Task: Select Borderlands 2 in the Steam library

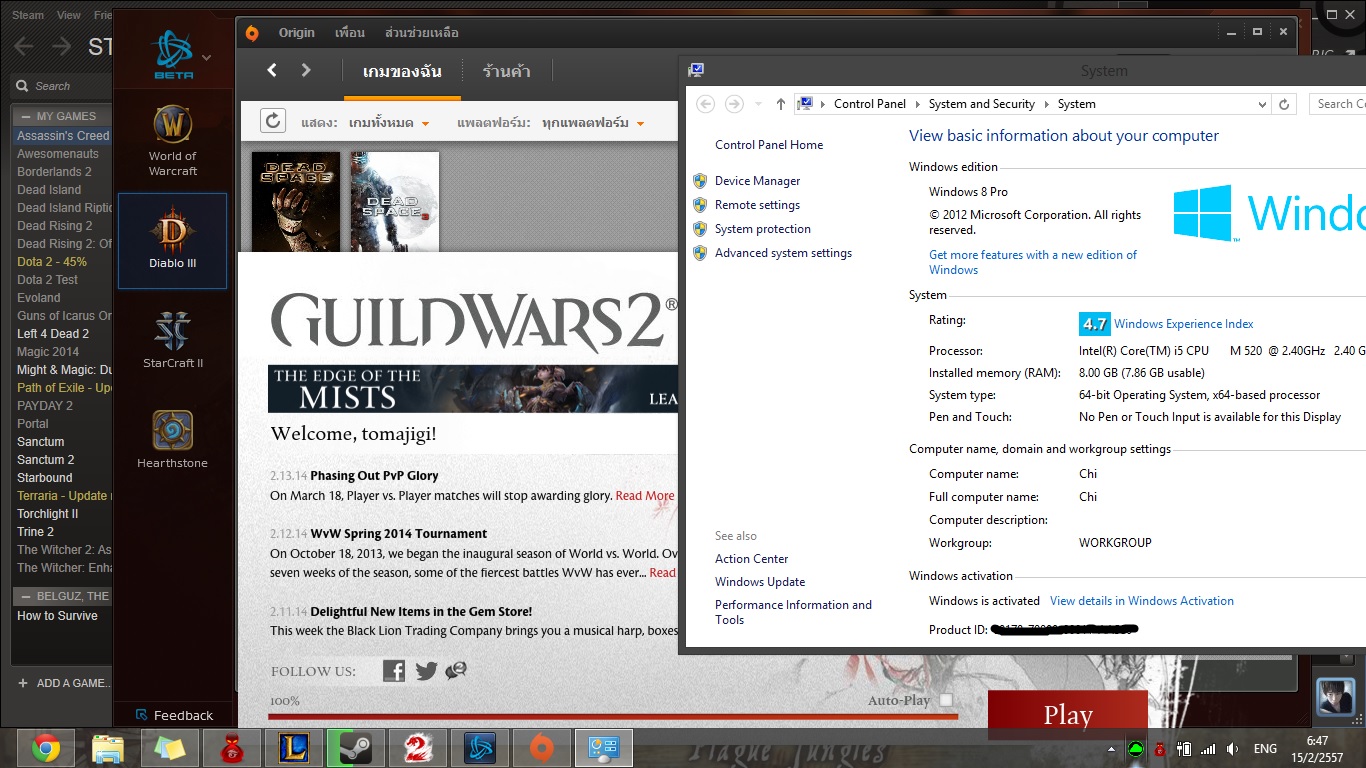Action: [54, 172]
